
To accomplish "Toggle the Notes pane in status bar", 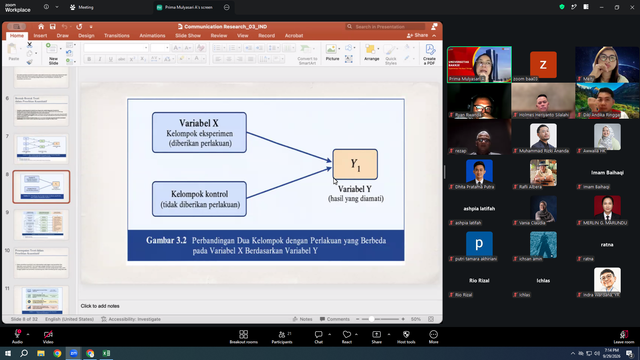I will click(x=302, y=319).
